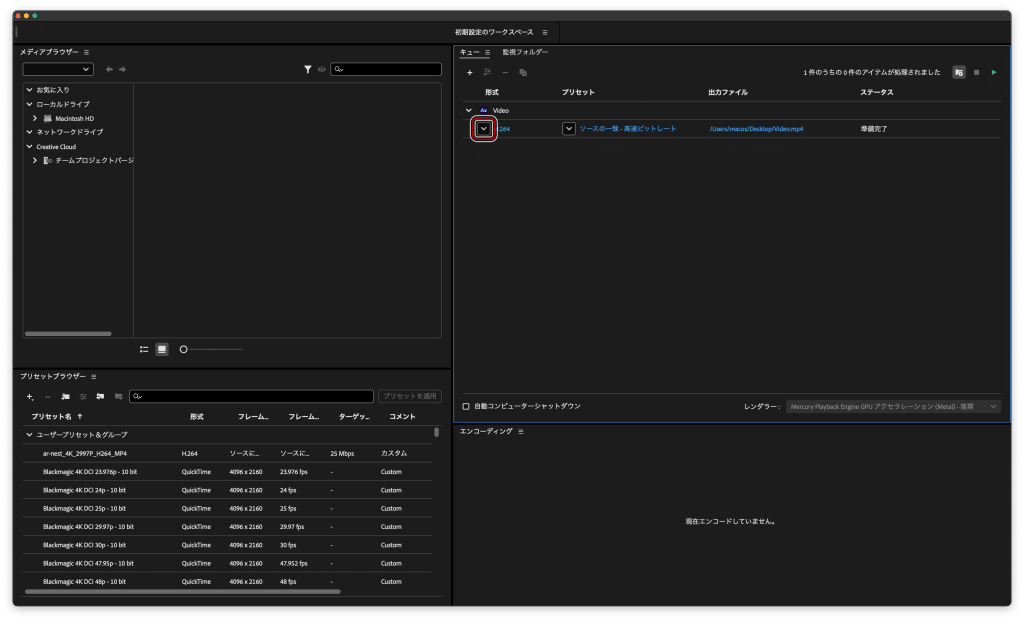
Task: Open the highlighted format dropdown for H.264
Action: pyautogui.click(x=484, y=129)
